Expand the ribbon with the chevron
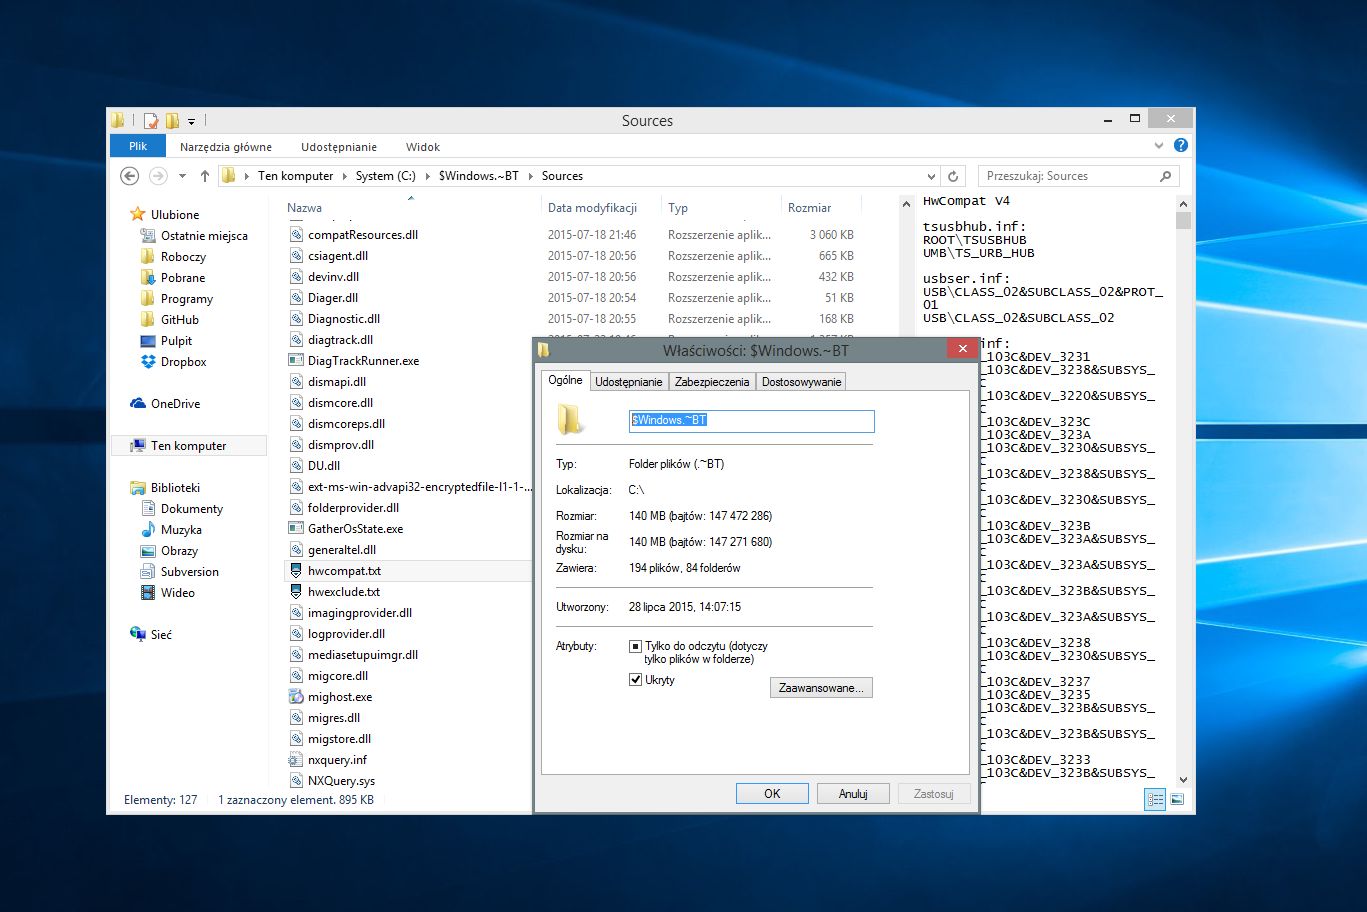Viewport: 1367px width, 912px height. 1160,146
